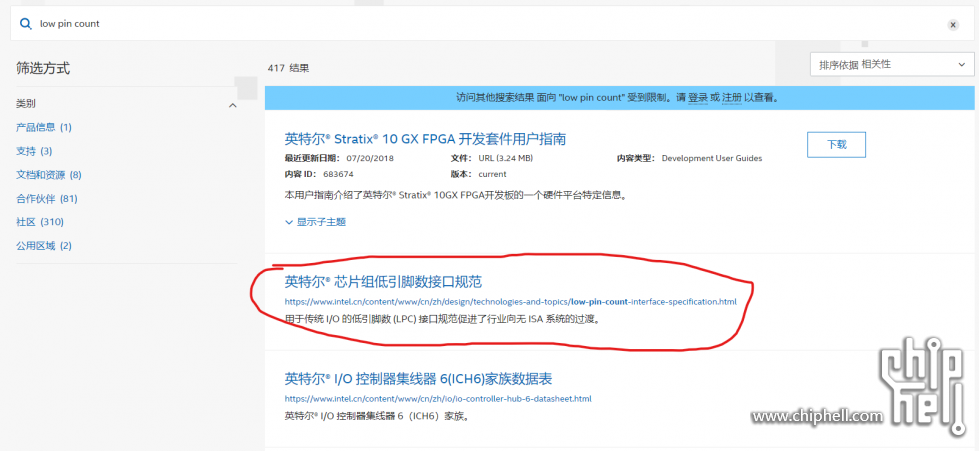This screenshot has width=979, height=451.
Task: Click the search magnifier icon
Action: (x=26, y=24)
